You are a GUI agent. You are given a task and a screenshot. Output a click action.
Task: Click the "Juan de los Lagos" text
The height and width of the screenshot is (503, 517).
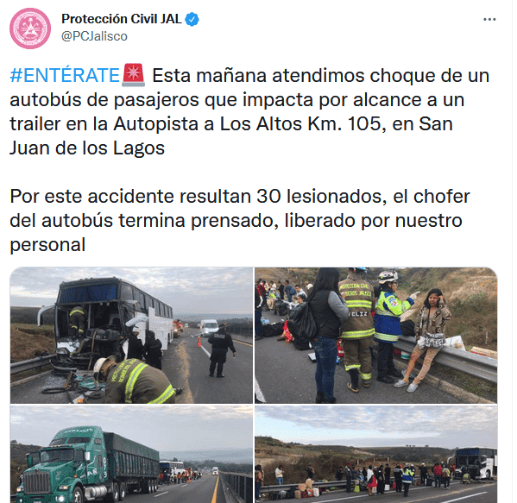[x=87, y=148]
